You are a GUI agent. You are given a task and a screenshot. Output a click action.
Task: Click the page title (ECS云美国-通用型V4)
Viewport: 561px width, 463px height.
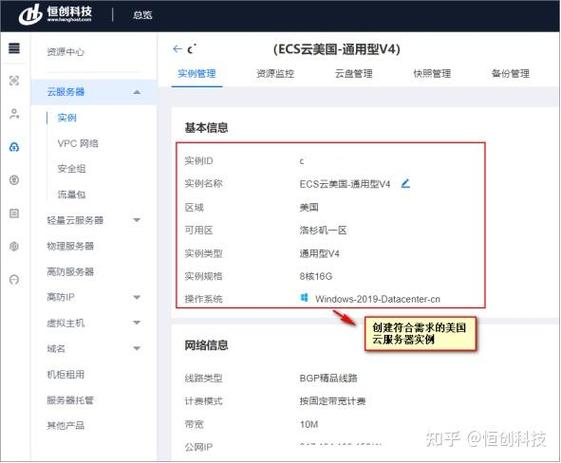pos(337,49)
